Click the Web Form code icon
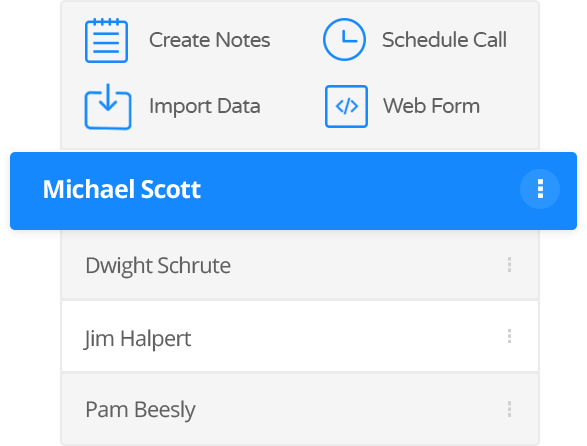This screenshot has height=446, width=587. (x=346, y=106)
